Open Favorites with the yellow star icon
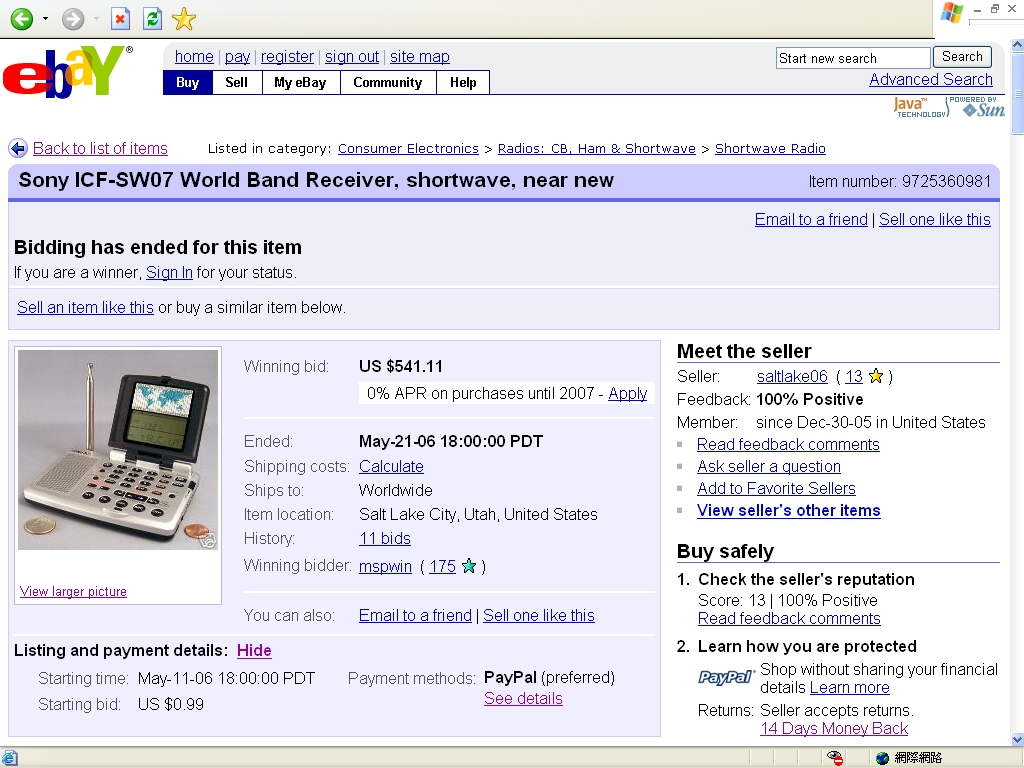 point(183,19)
